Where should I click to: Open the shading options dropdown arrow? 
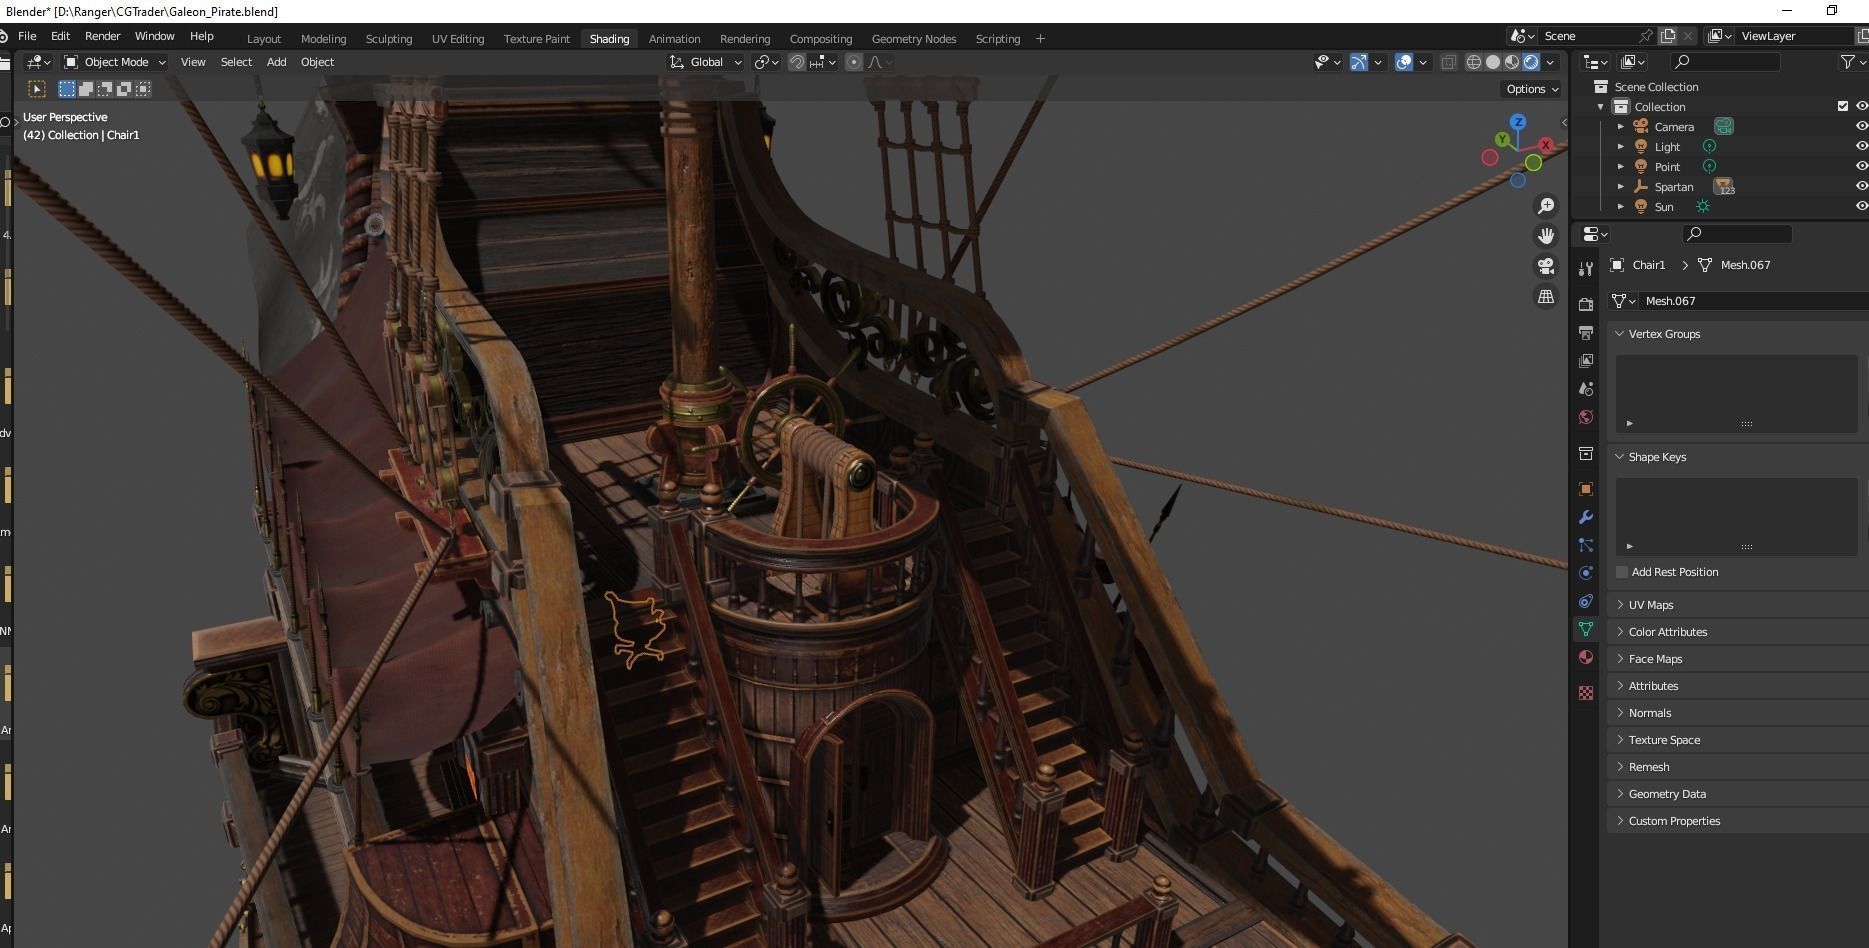[x=1551, y=62]
